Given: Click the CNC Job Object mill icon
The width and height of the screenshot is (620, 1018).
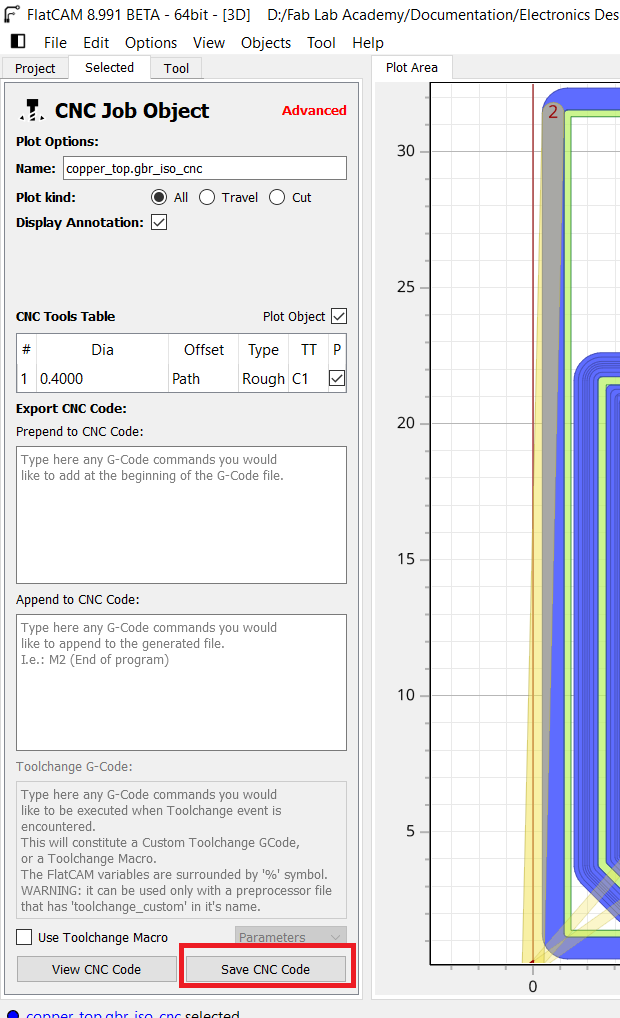Looking at the screenshot, I should point(31,110).
